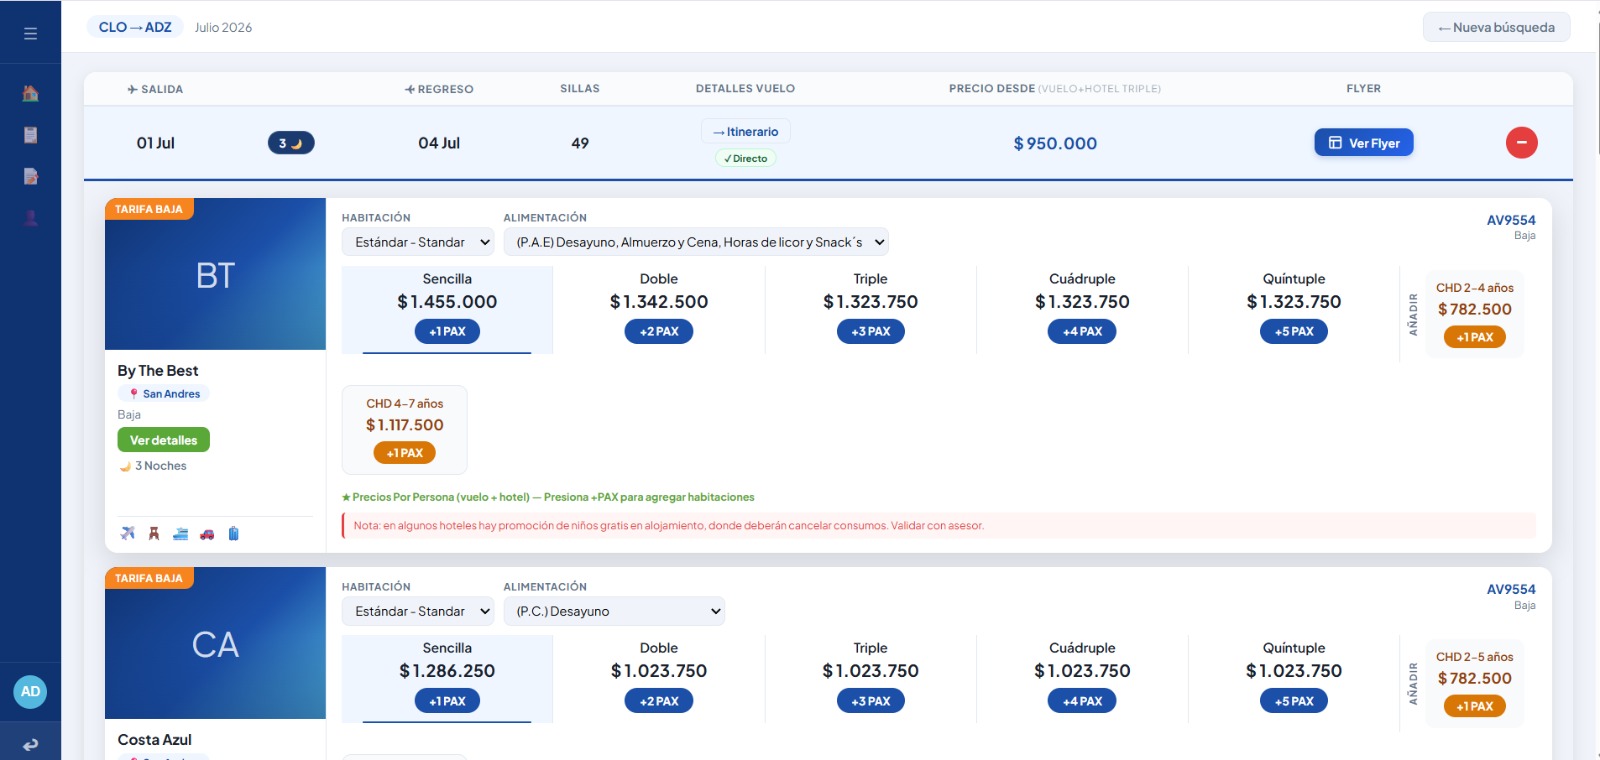This screenshot has height=760, width=1600.
Task: Add +3 PAX Triple for Costa Azul
Action: point(871,701)
